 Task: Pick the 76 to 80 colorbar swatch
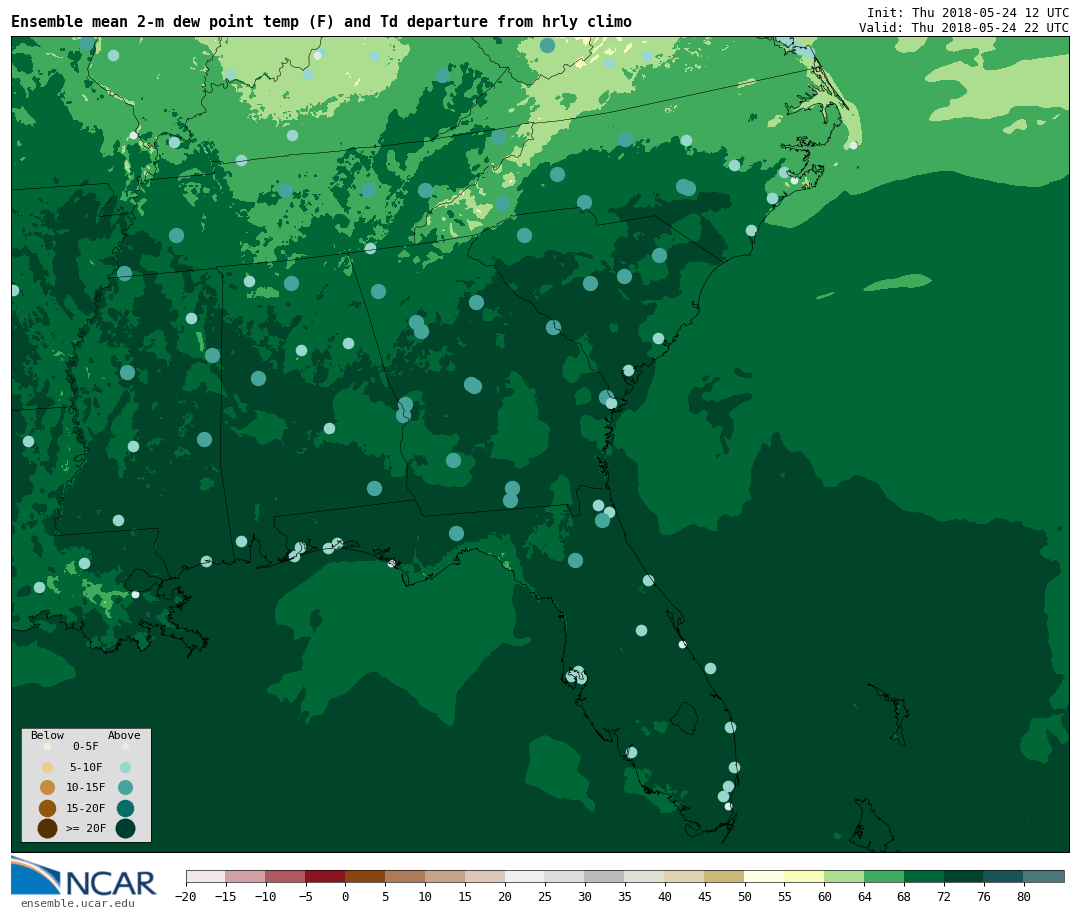1004,876
